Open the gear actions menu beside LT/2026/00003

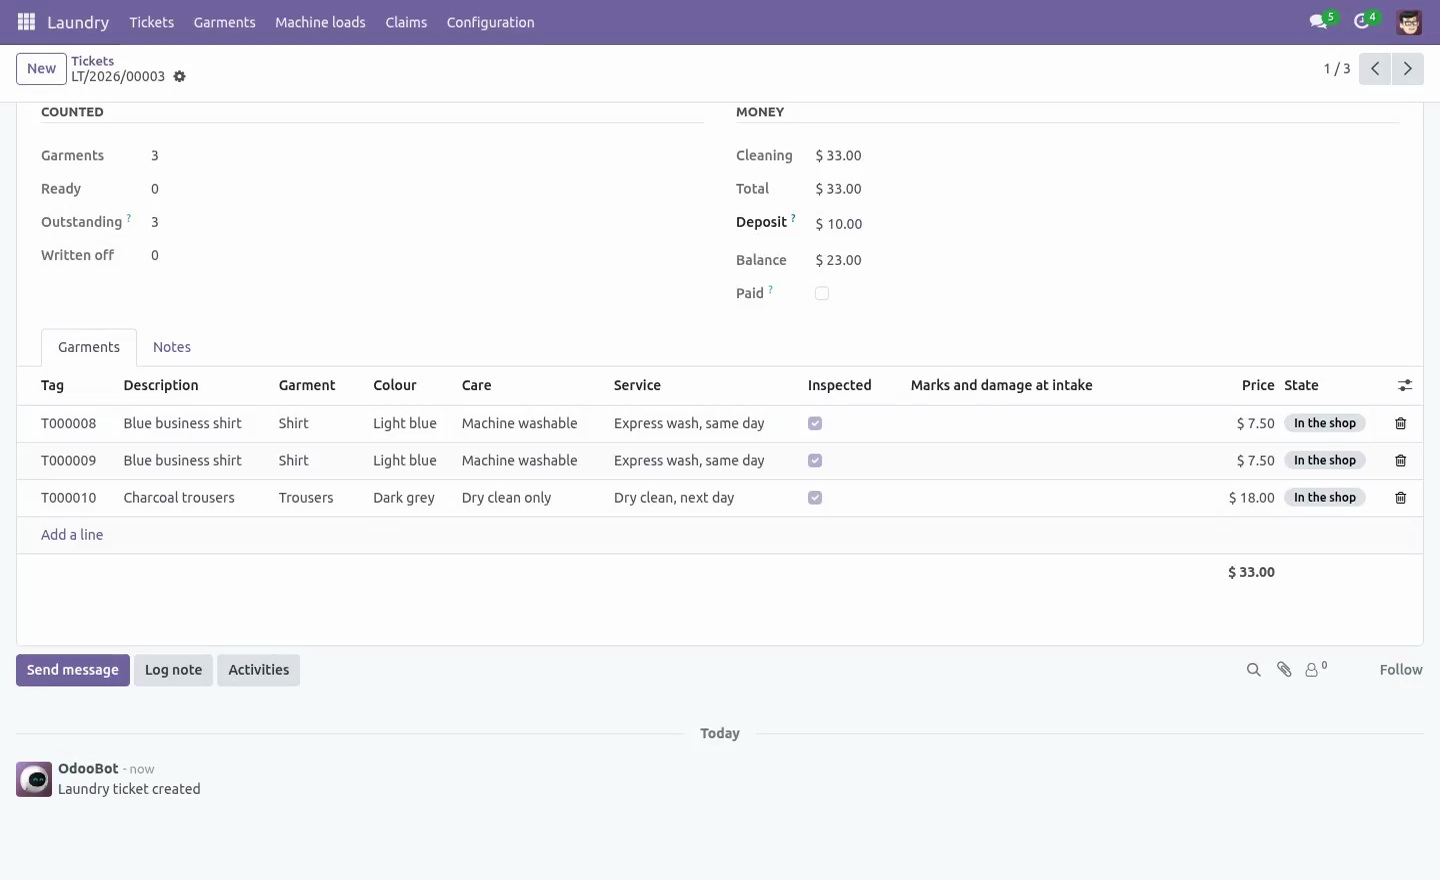[180, 77]
